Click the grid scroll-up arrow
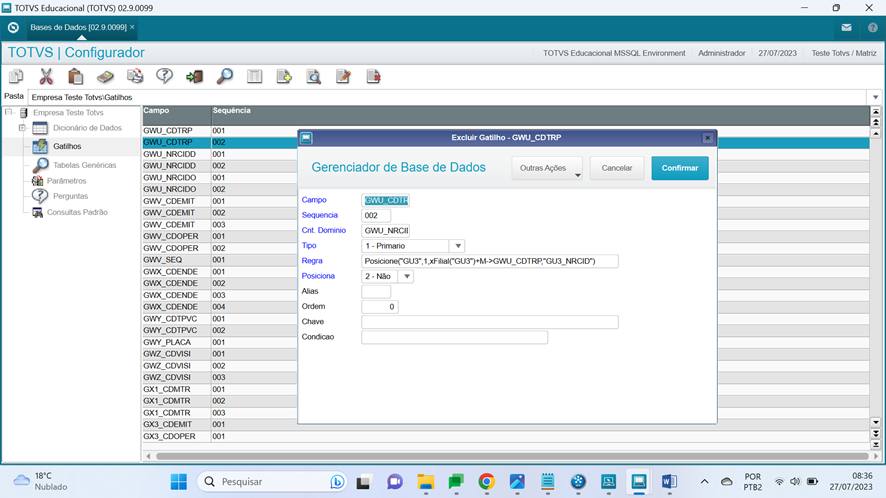Image resolution: width=886 pixels, height=498 pixels. pos(875,134)
